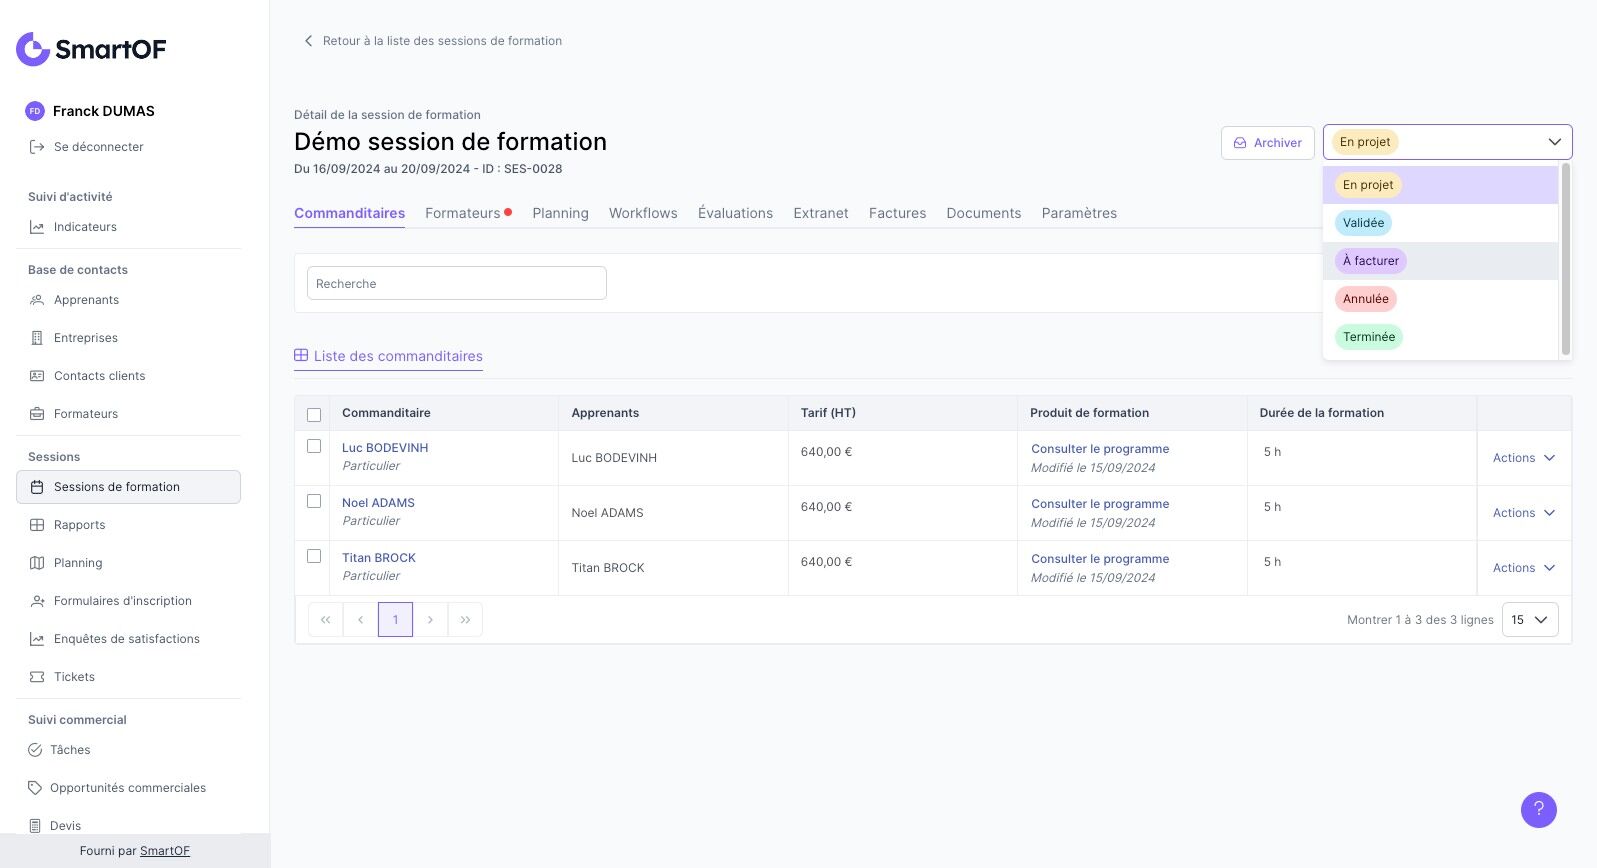This screenshot has width=1597, height=868.
Task: Switch to the Formateurs tab
Action: (x=463, y=213)
